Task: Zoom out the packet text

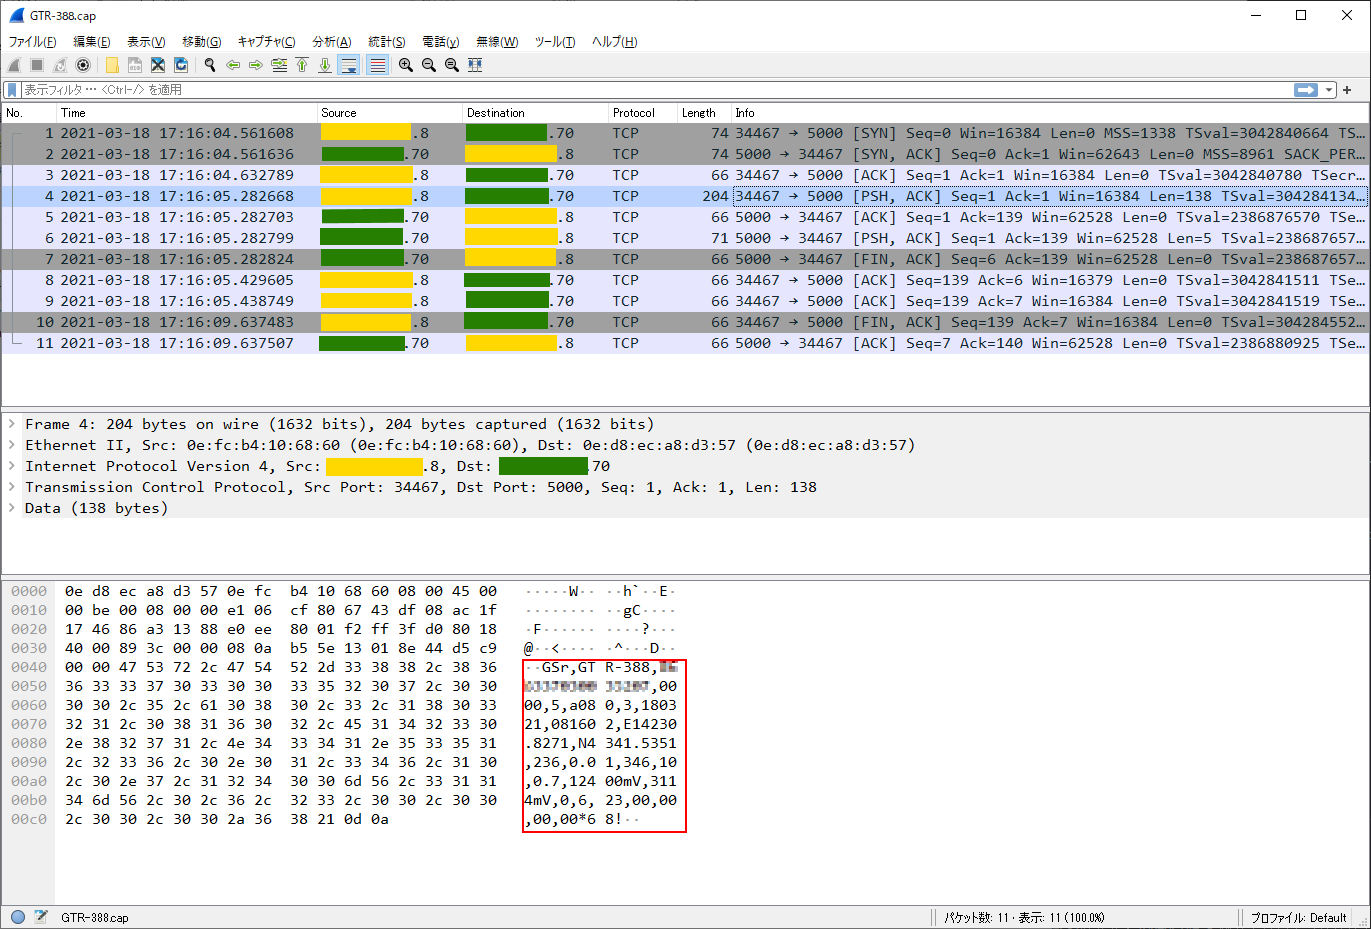Action: [x=429, y=65]
